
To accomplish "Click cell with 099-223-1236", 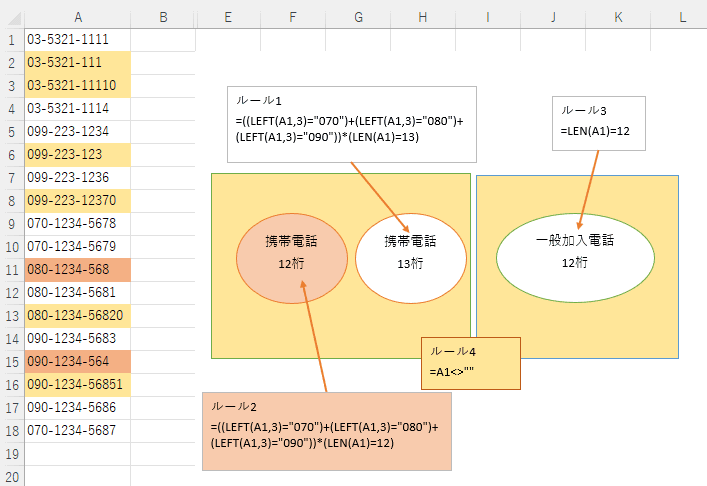I will (78, 178).
